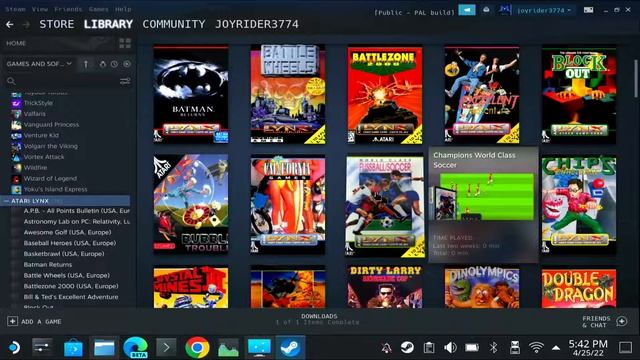Viewport: 640px width, 360px height.
Task: Toggle recent activity clock filter
Action: click(114, 64)
